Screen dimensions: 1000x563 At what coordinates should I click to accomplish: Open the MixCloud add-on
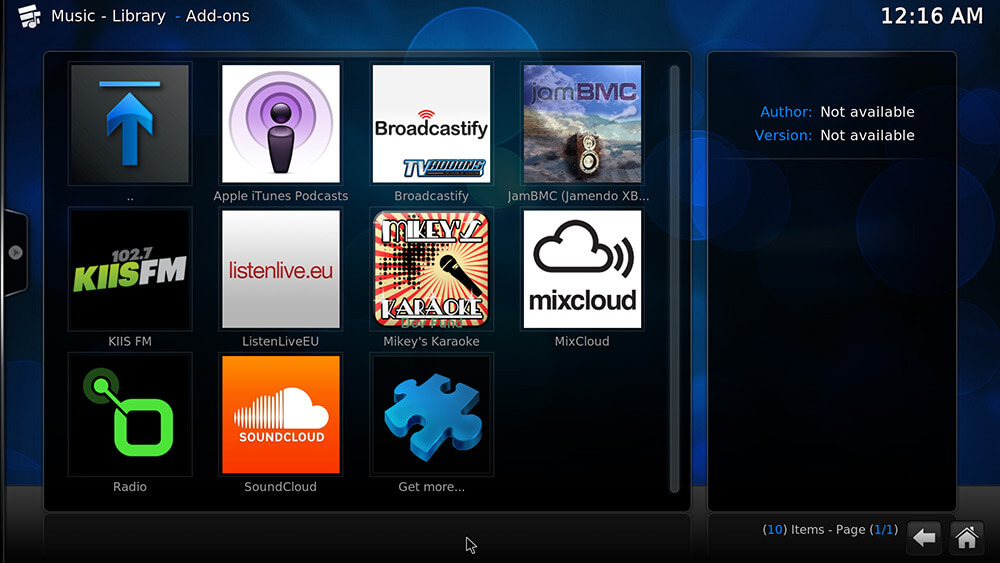[x=581, y=269]
